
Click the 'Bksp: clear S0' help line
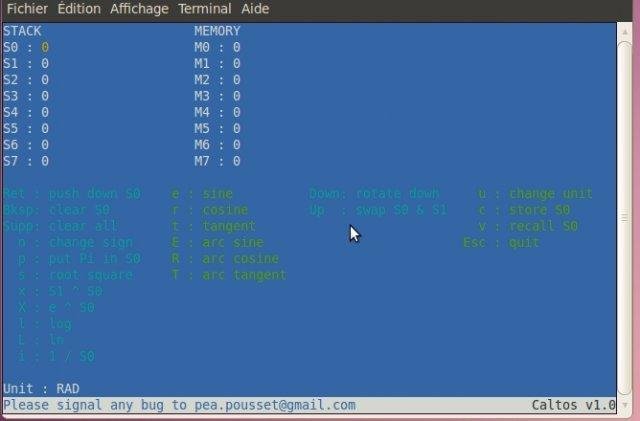tap(57, 210)
